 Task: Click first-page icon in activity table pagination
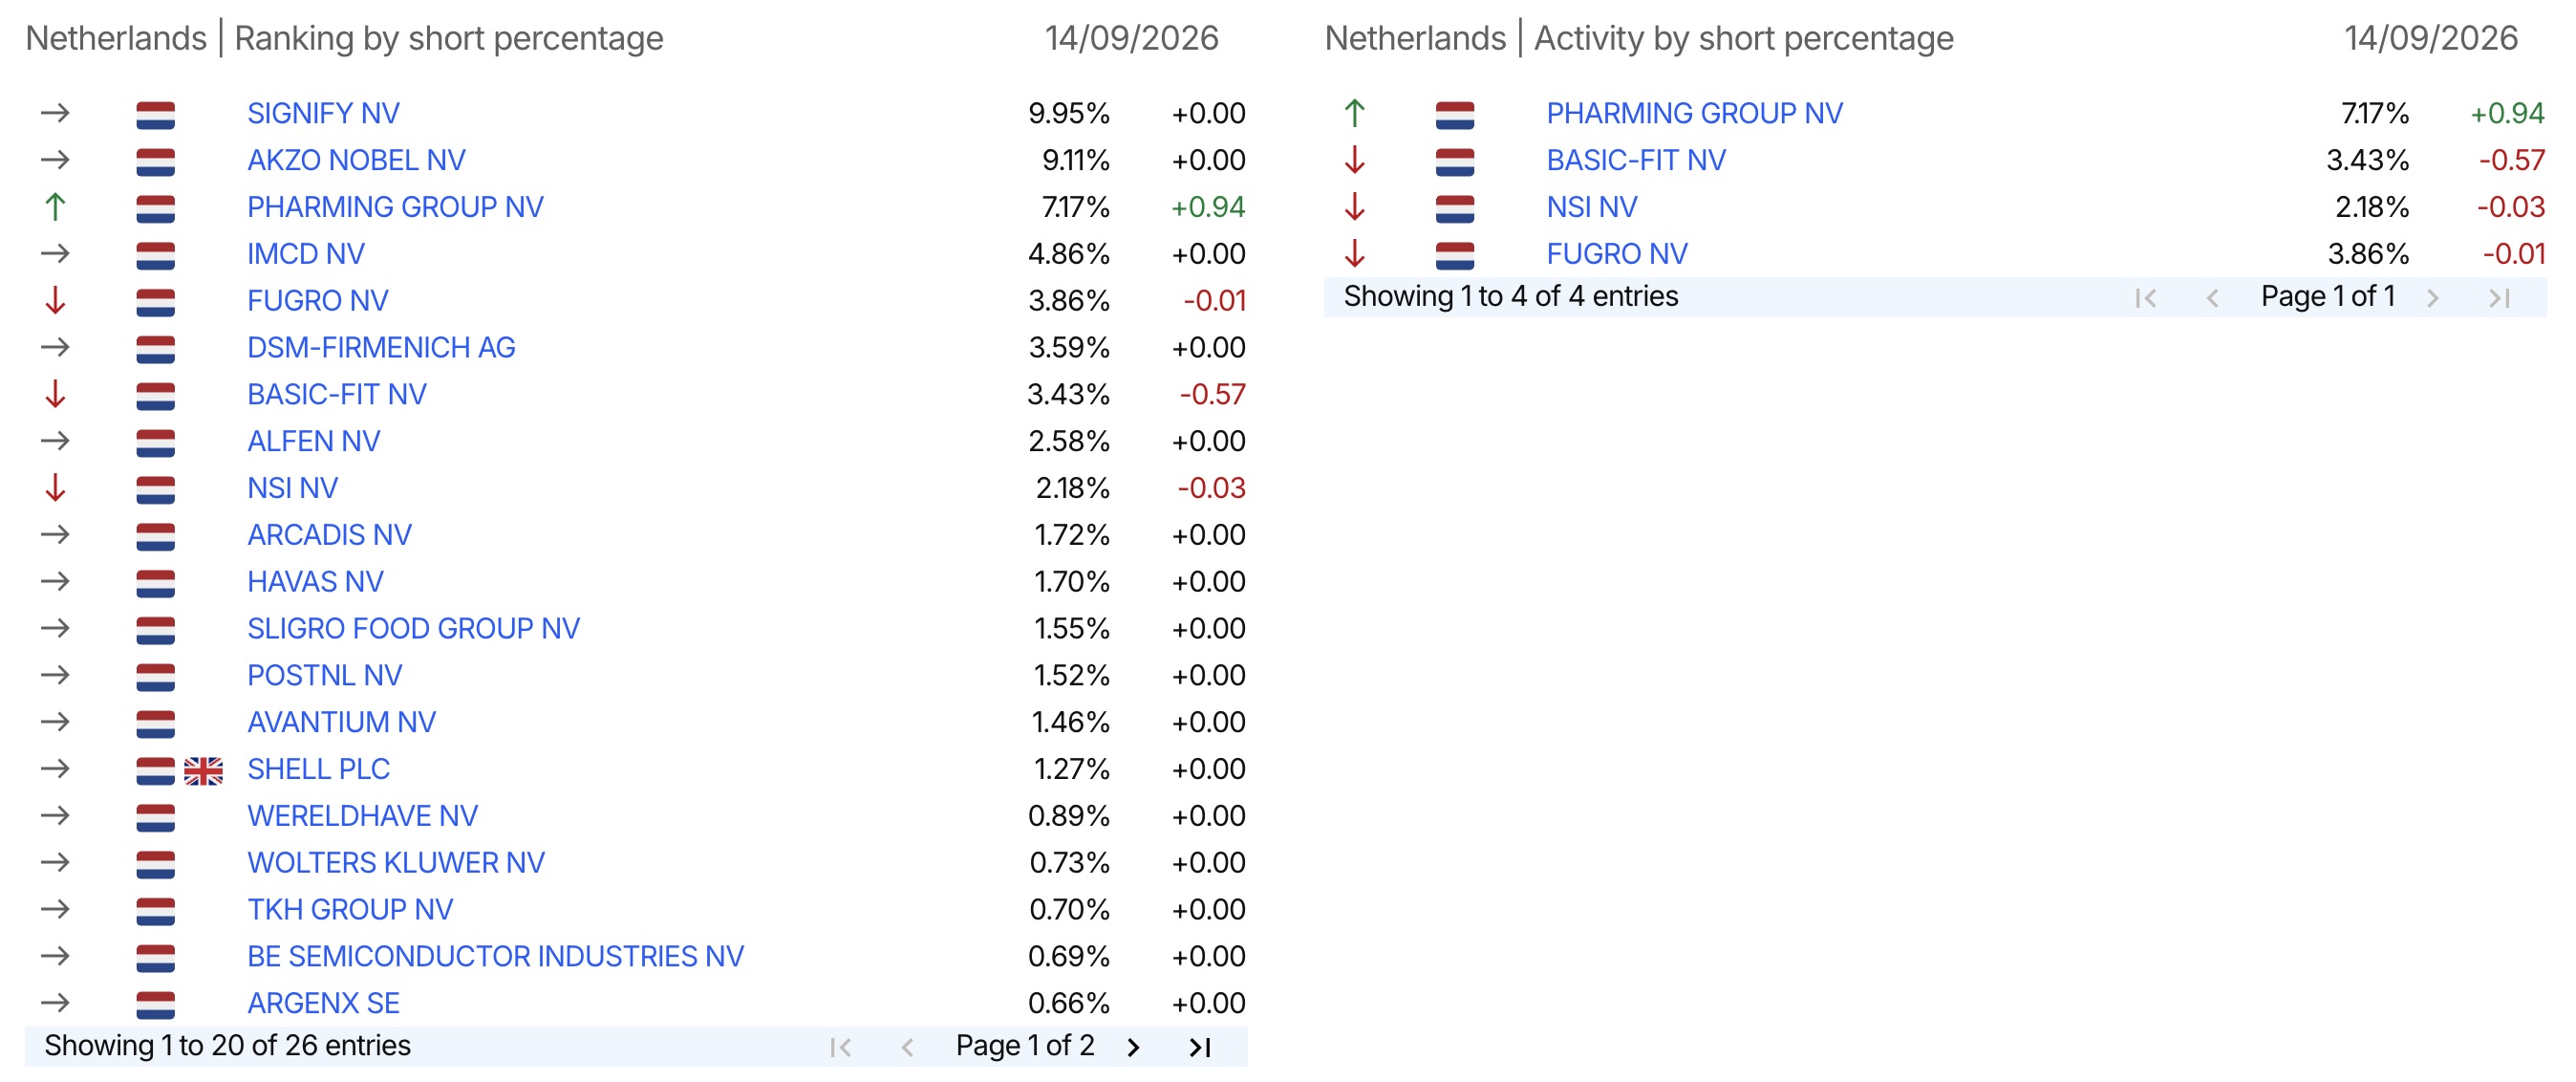[2145, 298]
